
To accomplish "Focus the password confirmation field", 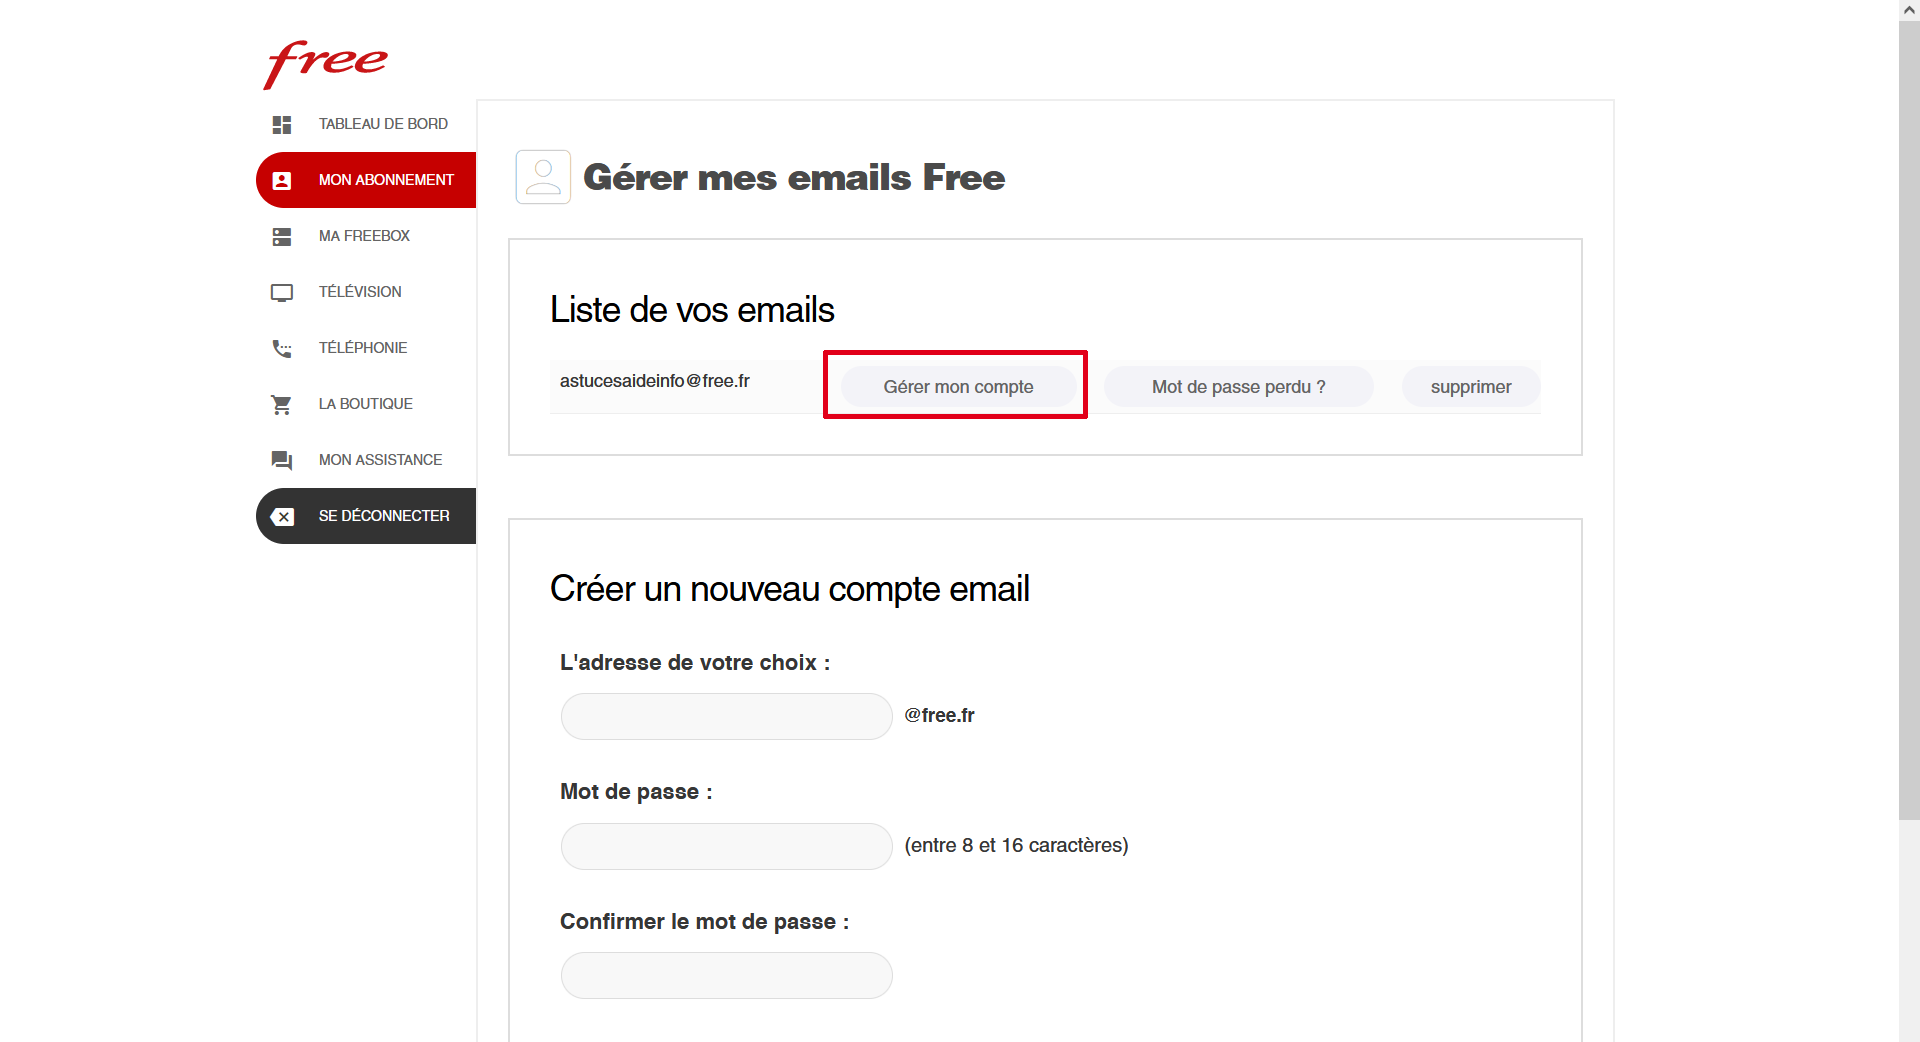I will (x=726, y=975).
